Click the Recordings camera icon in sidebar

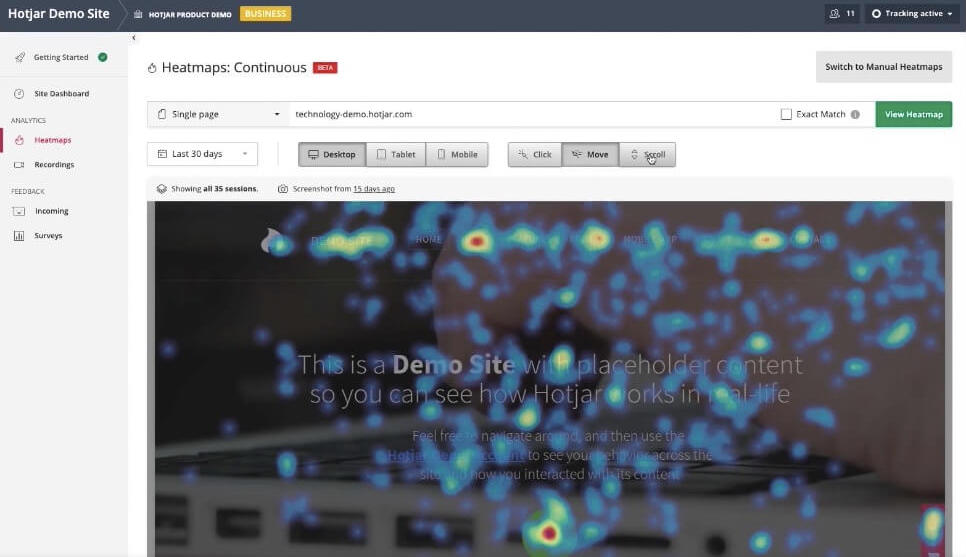tap(19, 165)
